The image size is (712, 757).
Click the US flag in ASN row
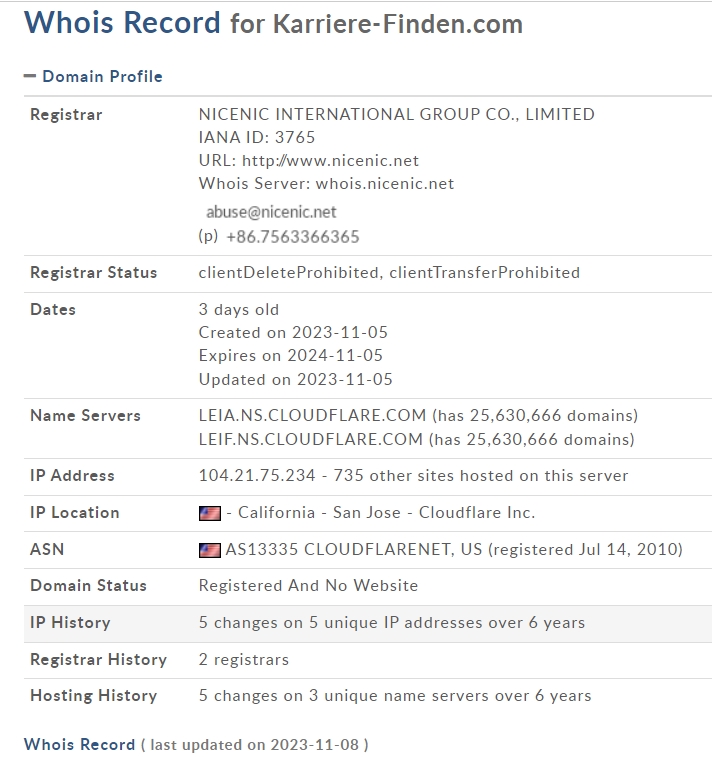pos(209,550)
